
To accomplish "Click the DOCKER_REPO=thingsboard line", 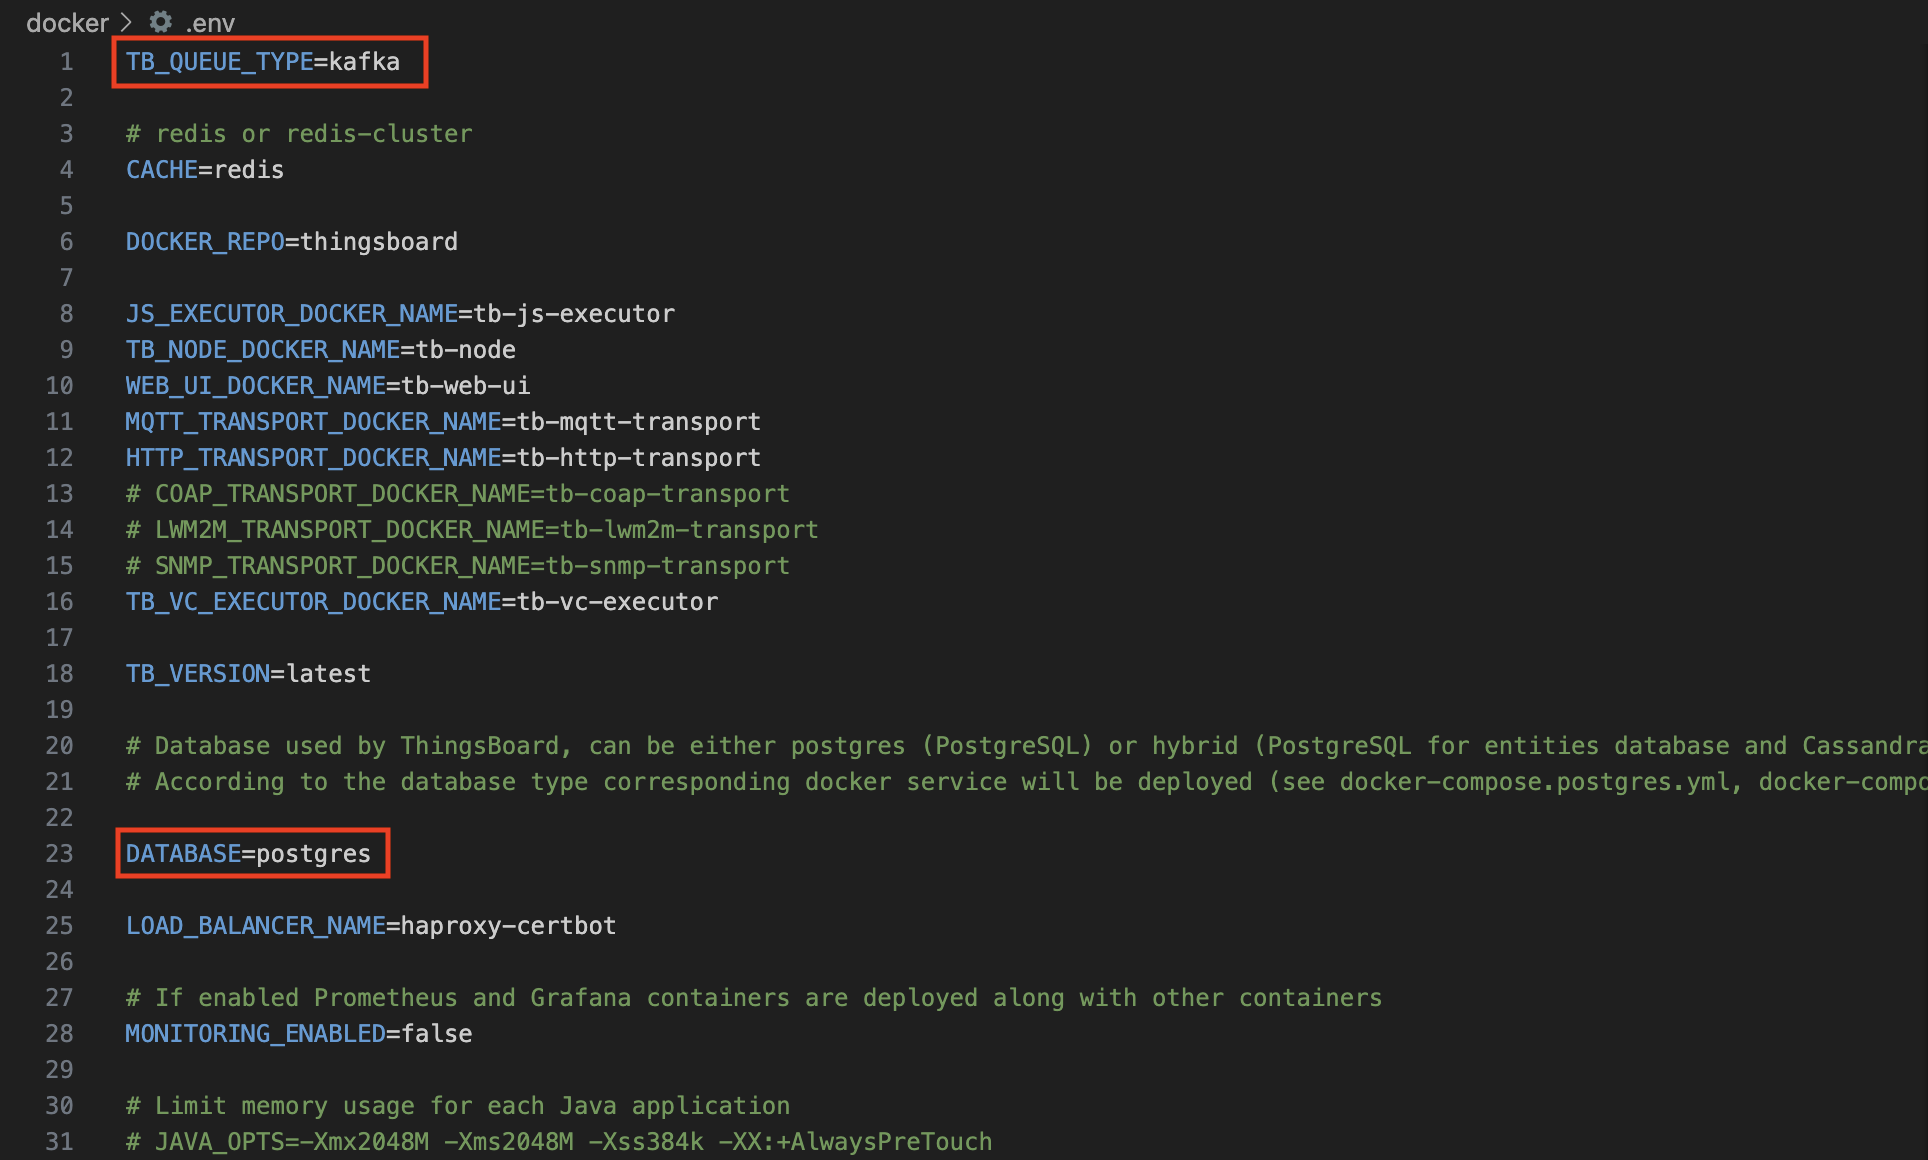I will click(x=291, y=242).
